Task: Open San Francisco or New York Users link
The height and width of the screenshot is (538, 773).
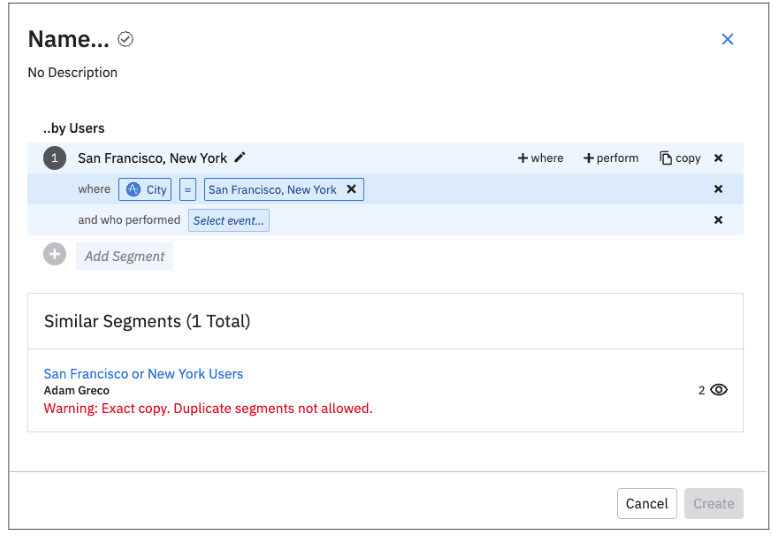Action: [x=143, y=374]
